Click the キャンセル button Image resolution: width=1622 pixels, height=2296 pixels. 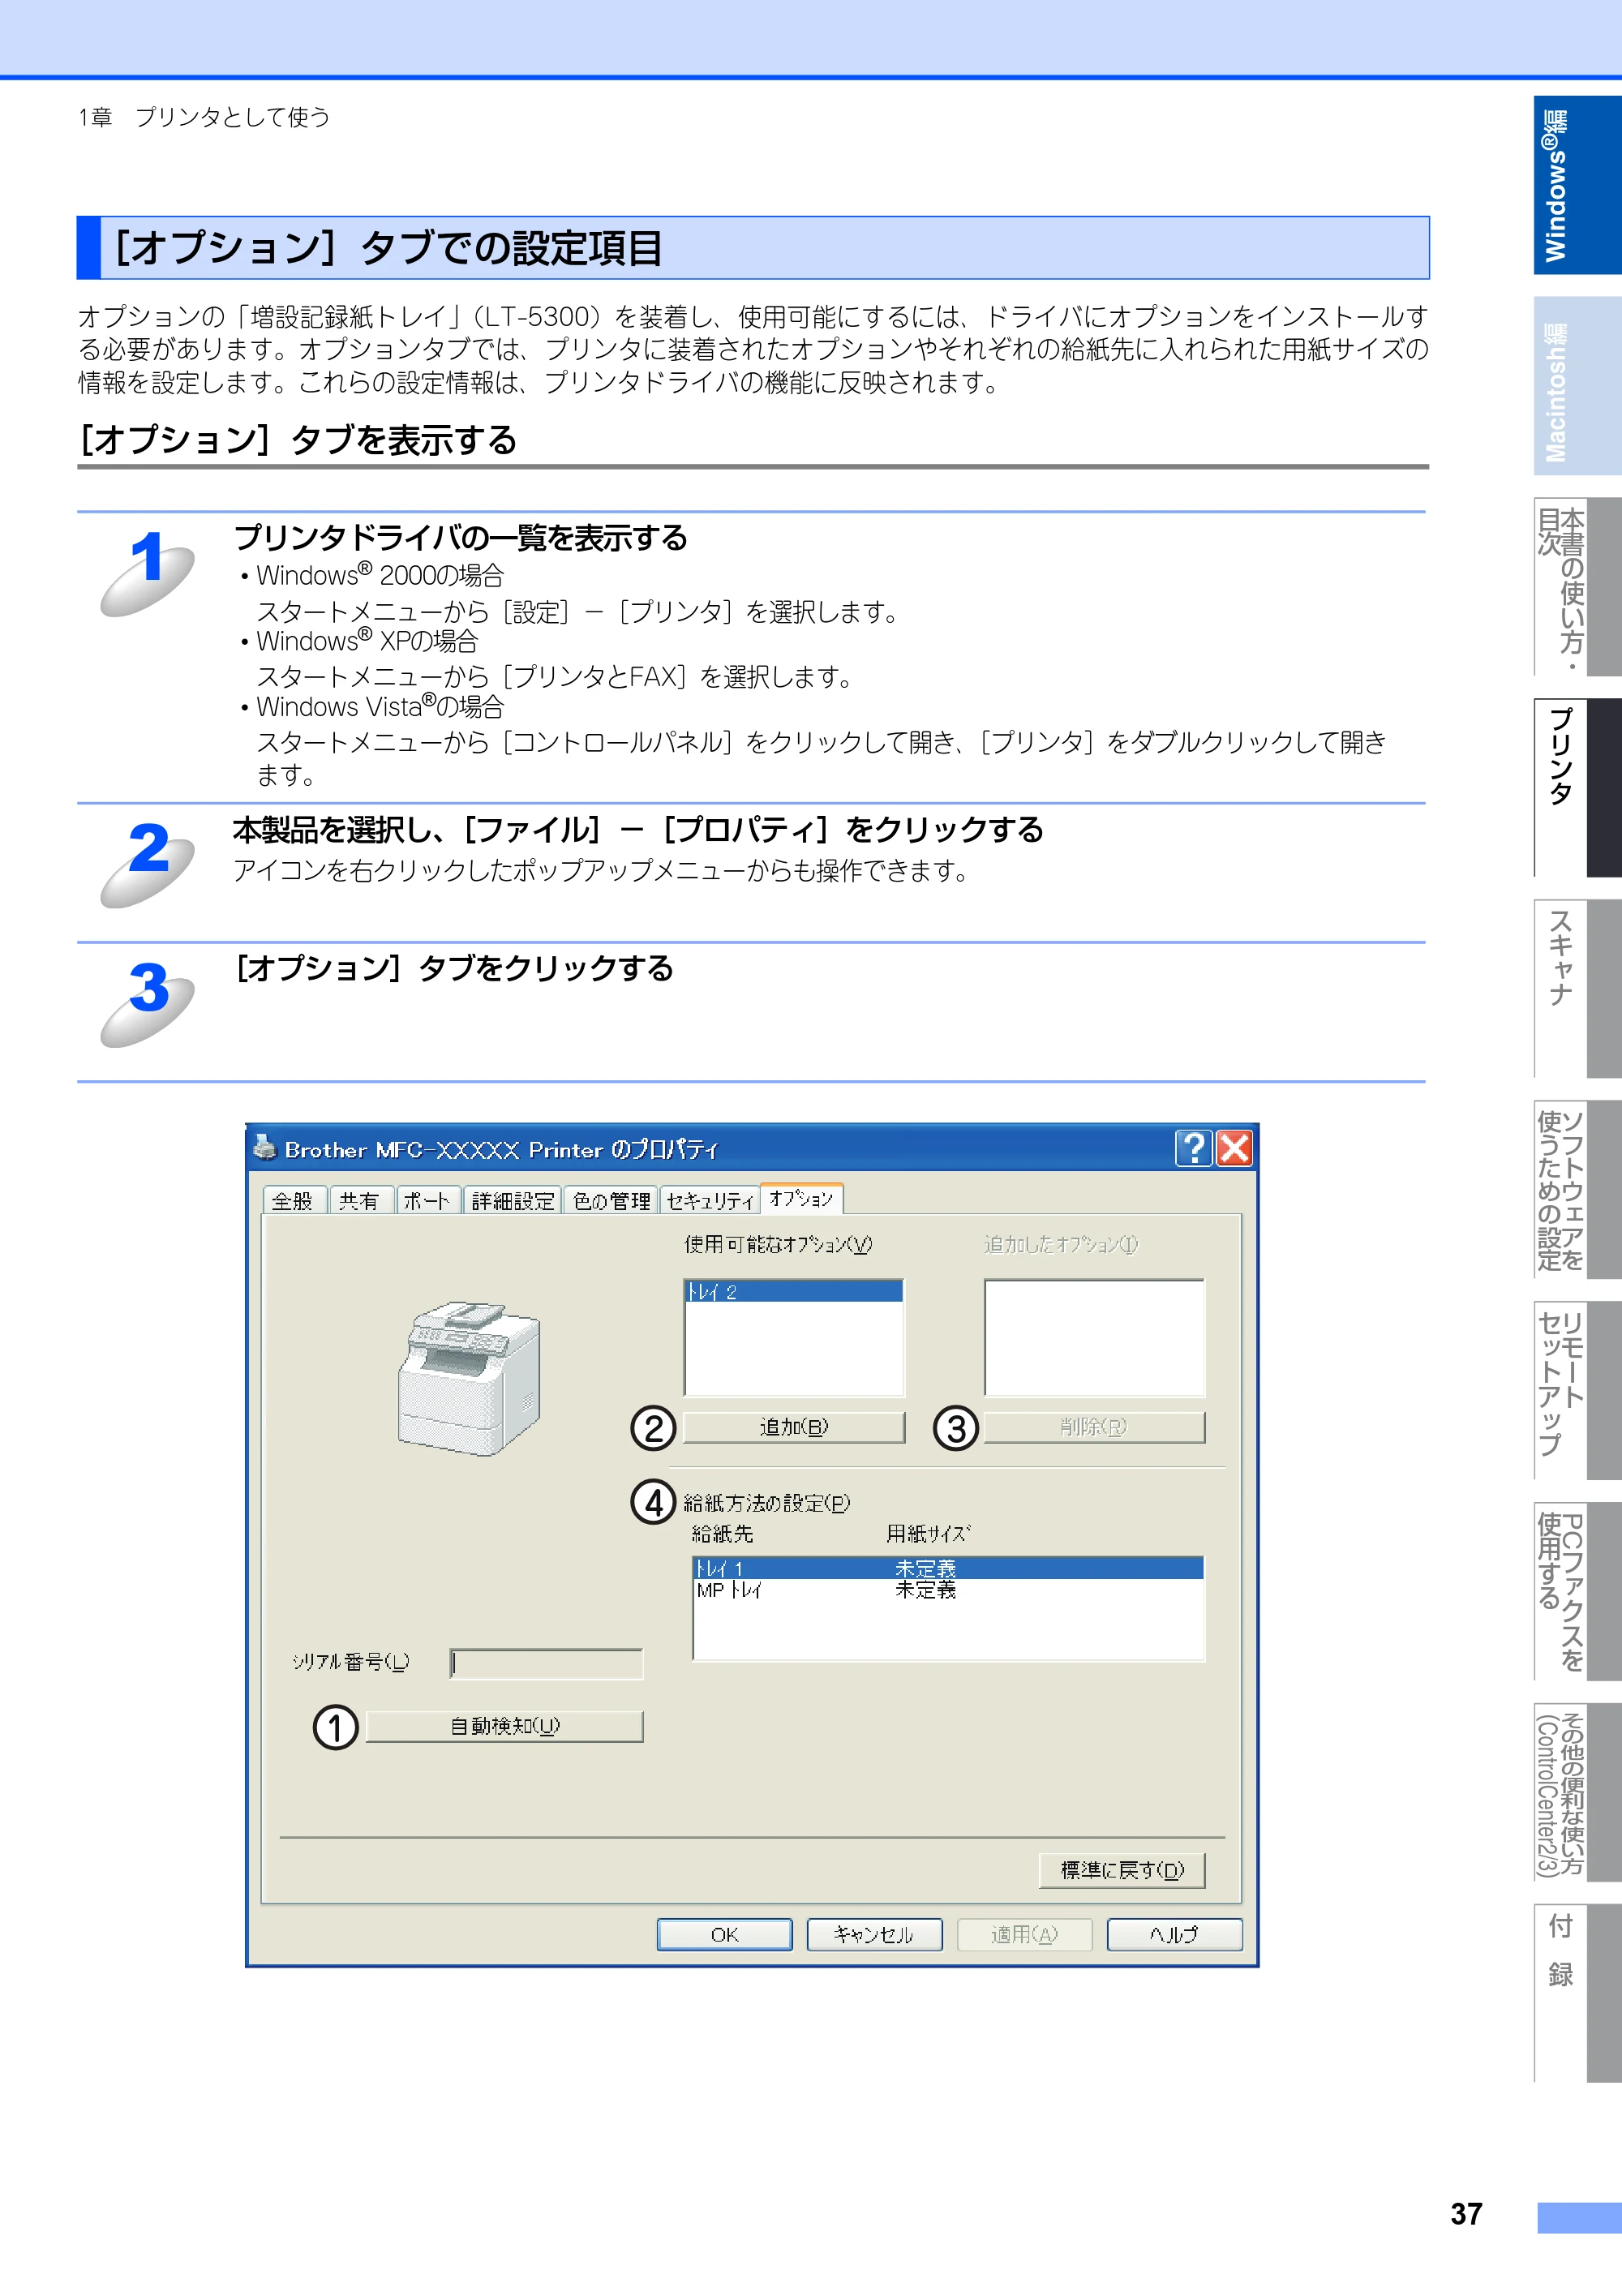coord(874,1935)
